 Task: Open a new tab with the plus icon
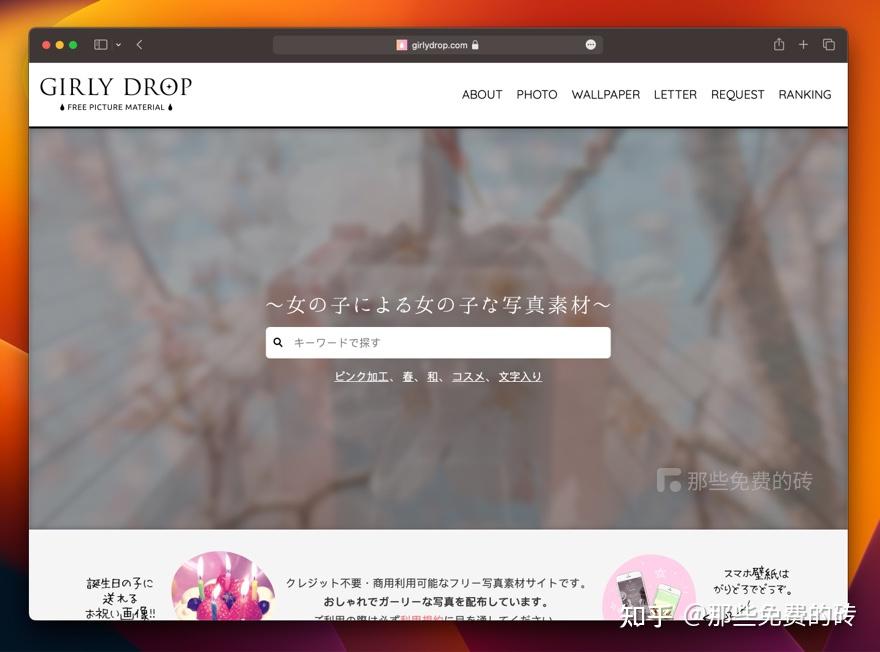803,44
